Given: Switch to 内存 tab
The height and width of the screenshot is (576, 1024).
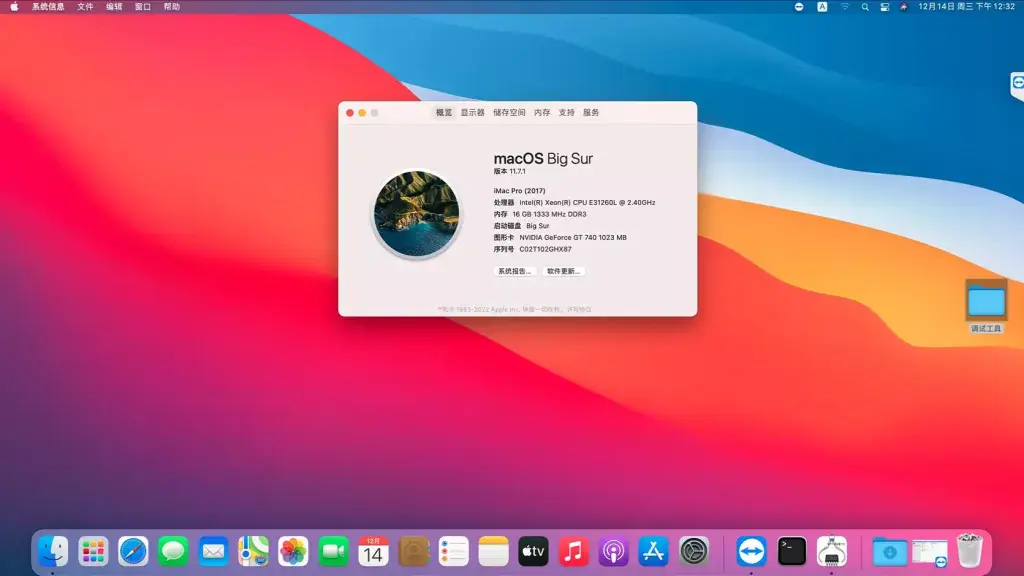Looking at the screenshot, I should (542, 112).
